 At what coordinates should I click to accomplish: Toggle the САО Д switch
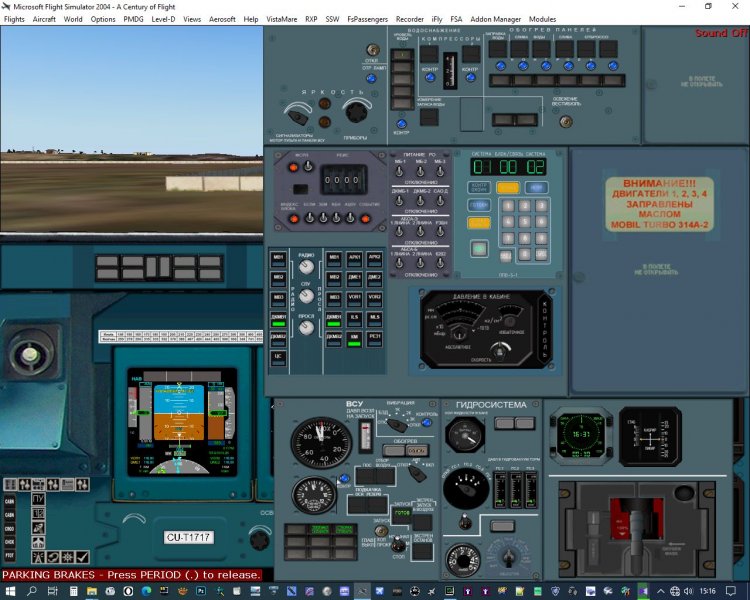[441, 201]
